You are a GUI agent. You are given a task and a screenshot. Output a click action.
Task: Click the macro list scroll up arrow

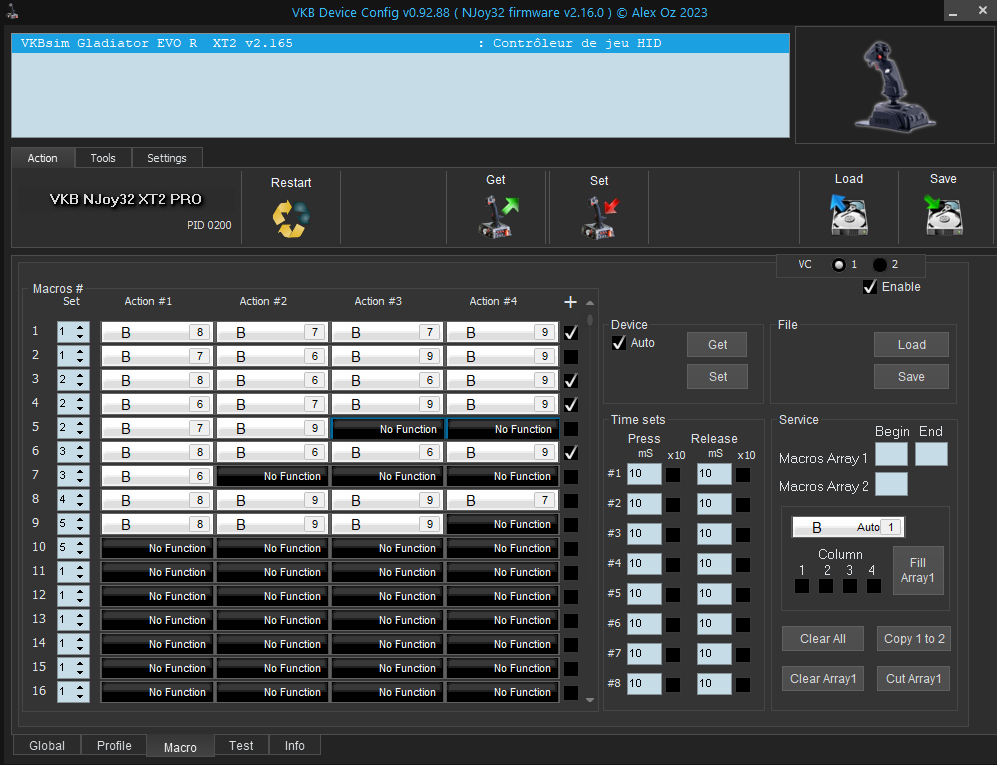tap(590, 303)
